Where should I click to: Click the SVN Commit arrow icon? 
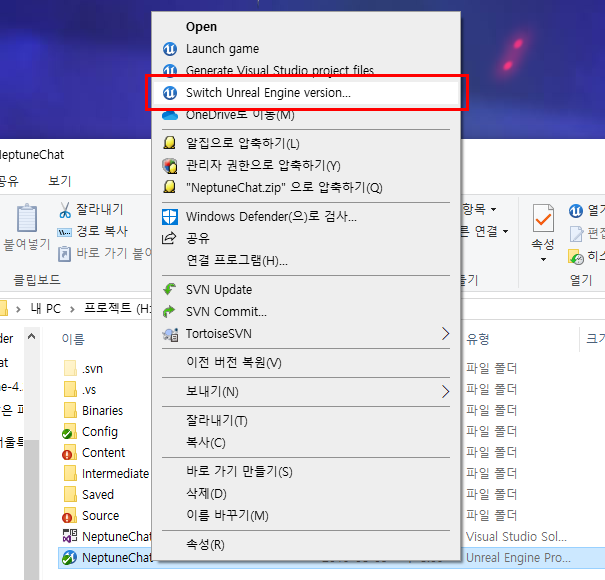coord(169,311)
